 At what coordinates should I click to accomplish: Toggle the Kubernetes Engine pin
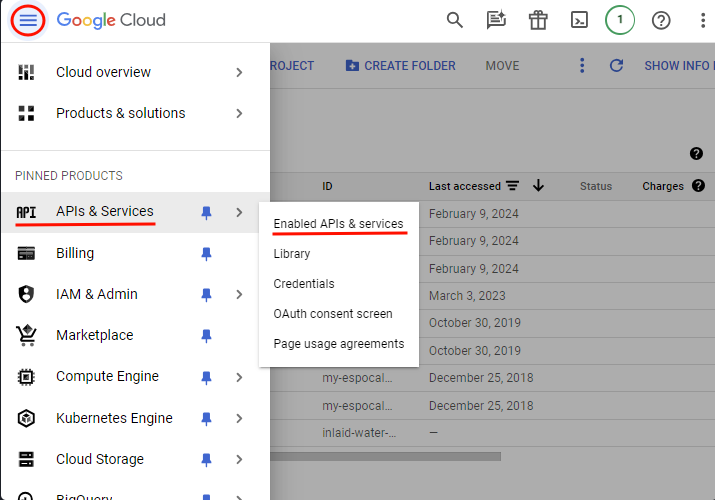[206, 419]
